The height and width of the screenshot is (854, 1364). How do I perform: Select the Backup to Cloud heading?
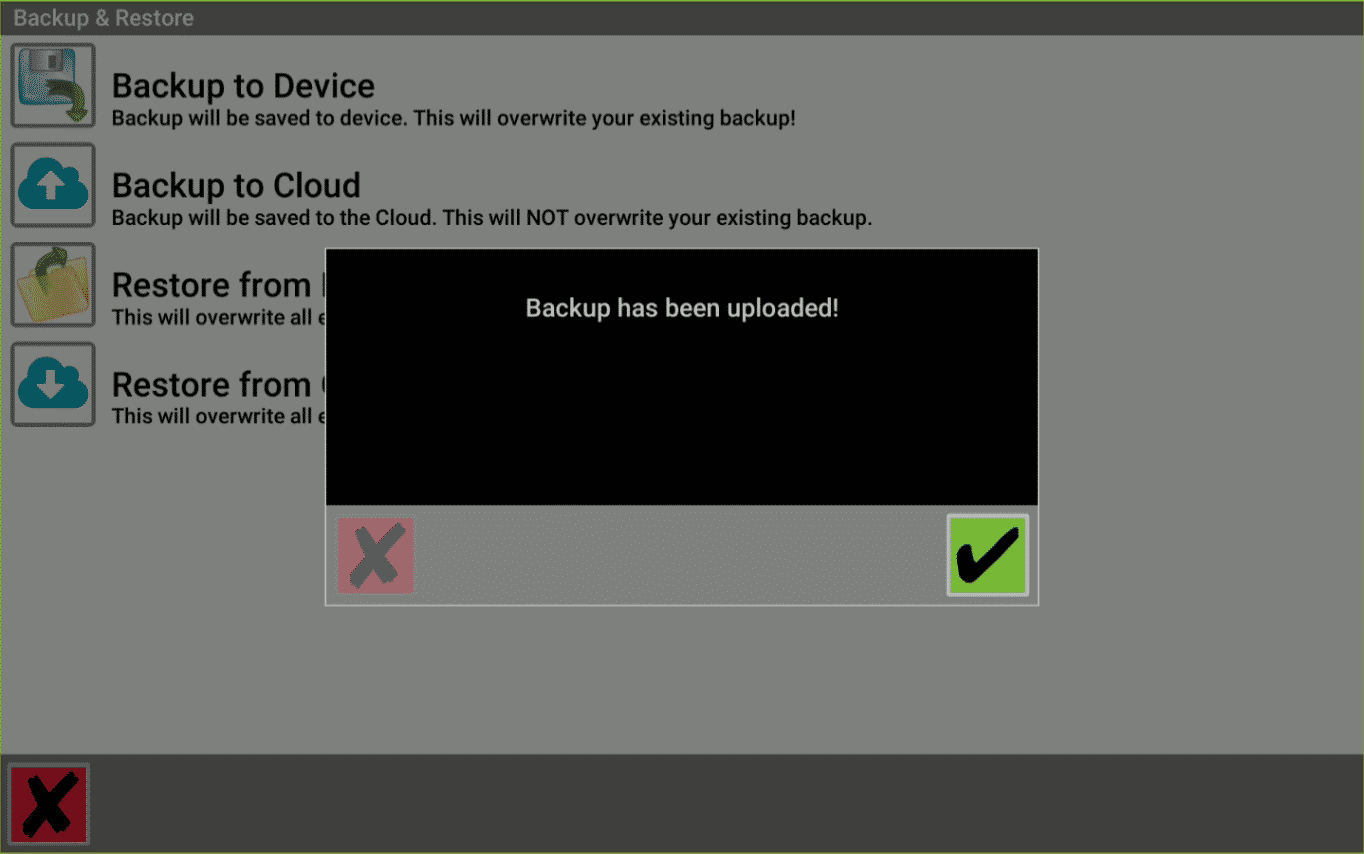(x=236, y=185)
